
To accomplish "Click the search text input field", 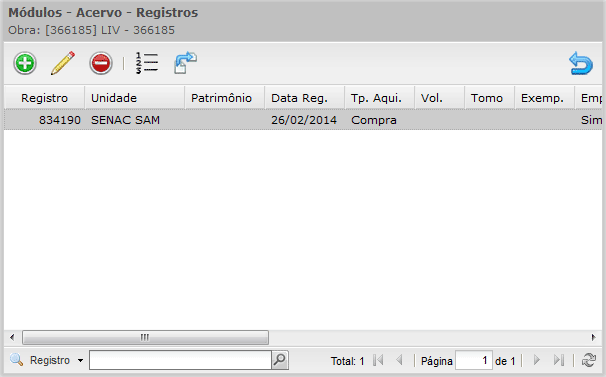I will [180, 360].
